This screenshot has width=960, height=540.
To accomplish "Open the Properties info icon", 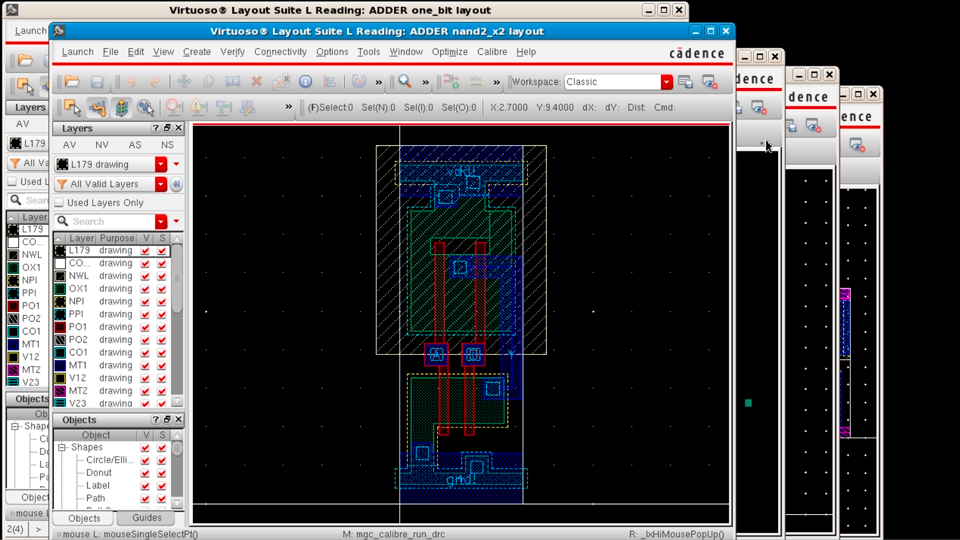I will 306,81.
